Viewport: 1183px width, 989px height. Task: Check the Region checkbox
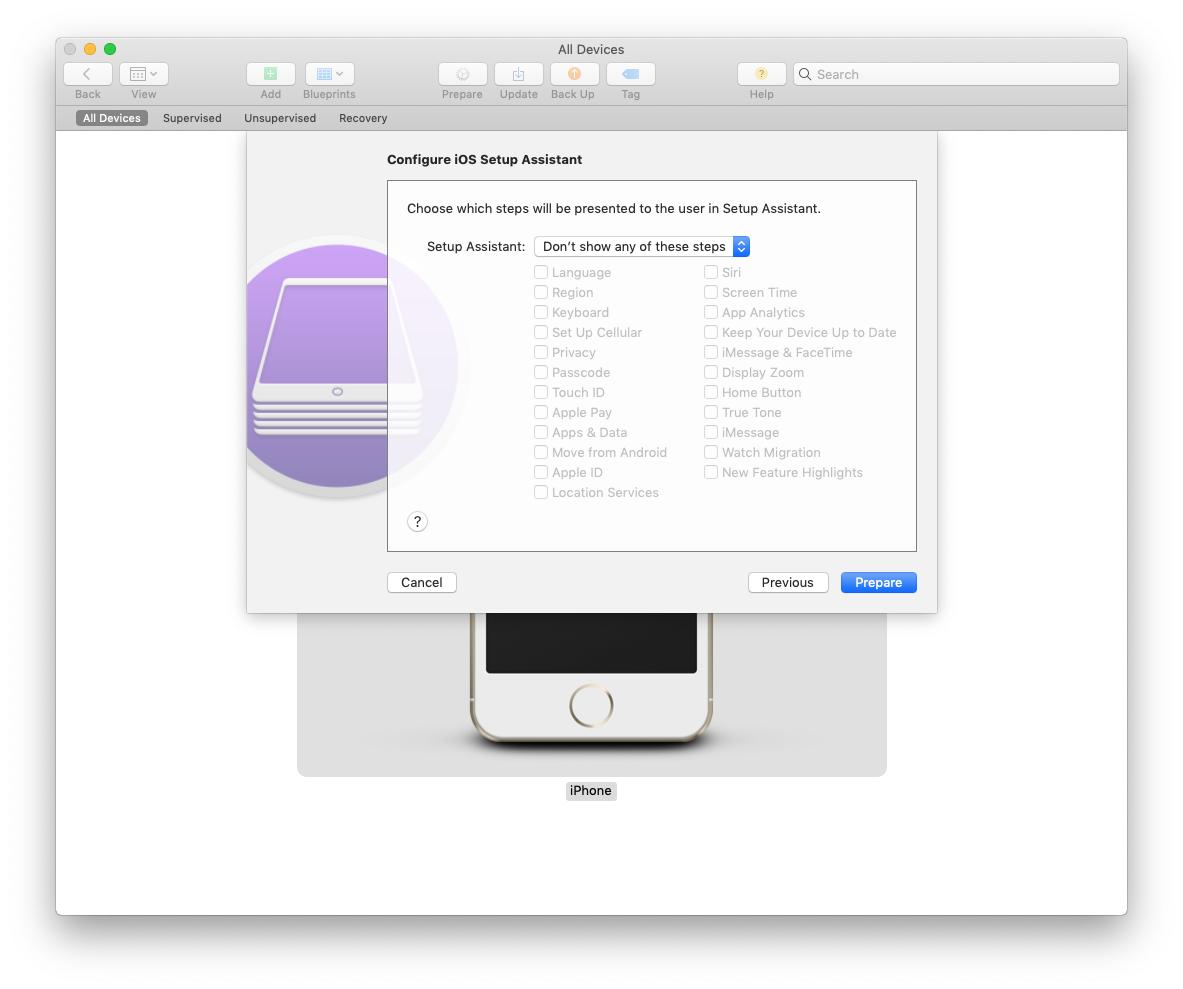541,292
